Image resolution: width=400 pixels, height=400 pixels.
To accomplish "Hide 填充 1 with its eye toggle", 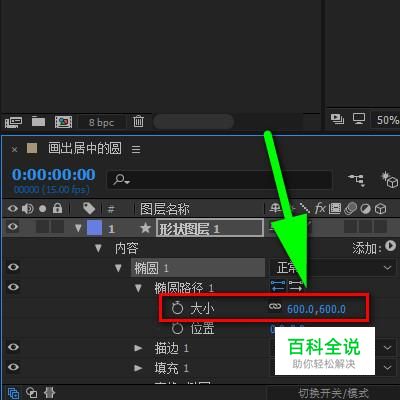I will click(x=13, y=367).
